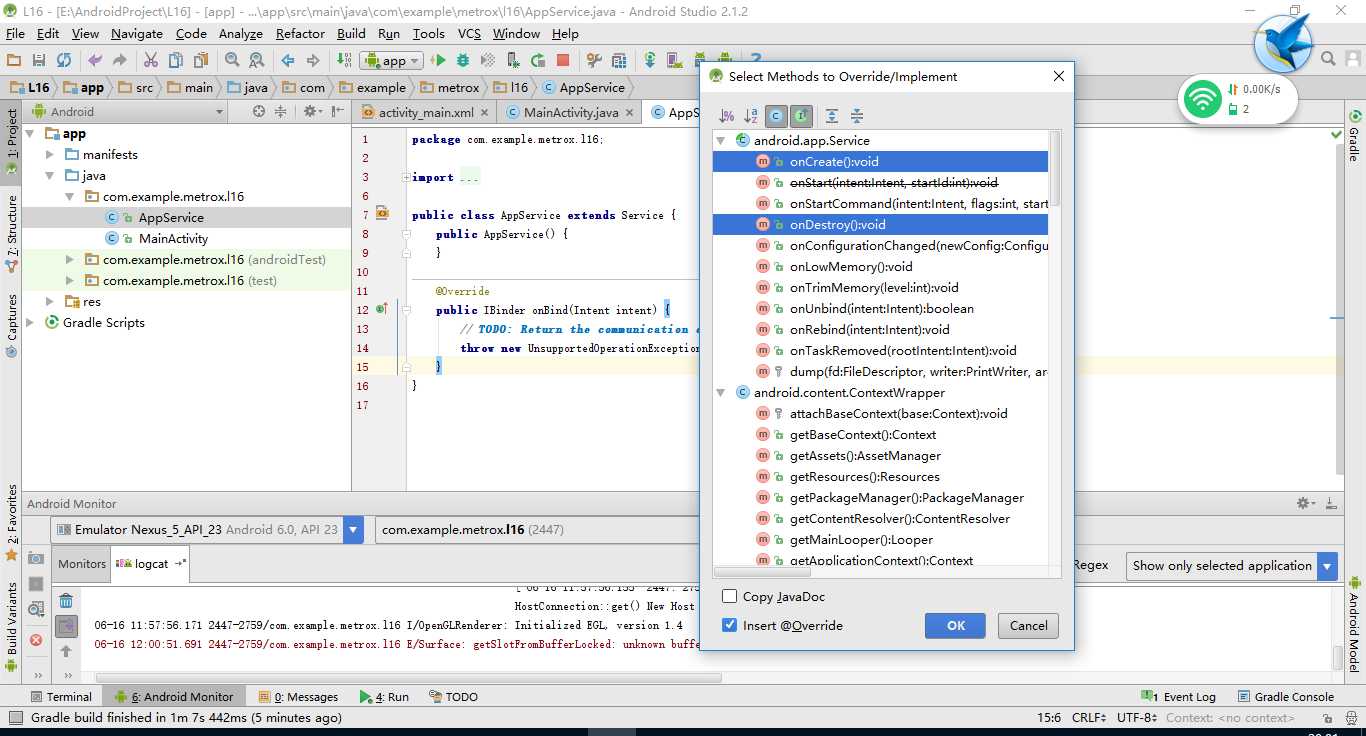
Task: Click the Save All toolbar icon
Action: pos(39,60)
